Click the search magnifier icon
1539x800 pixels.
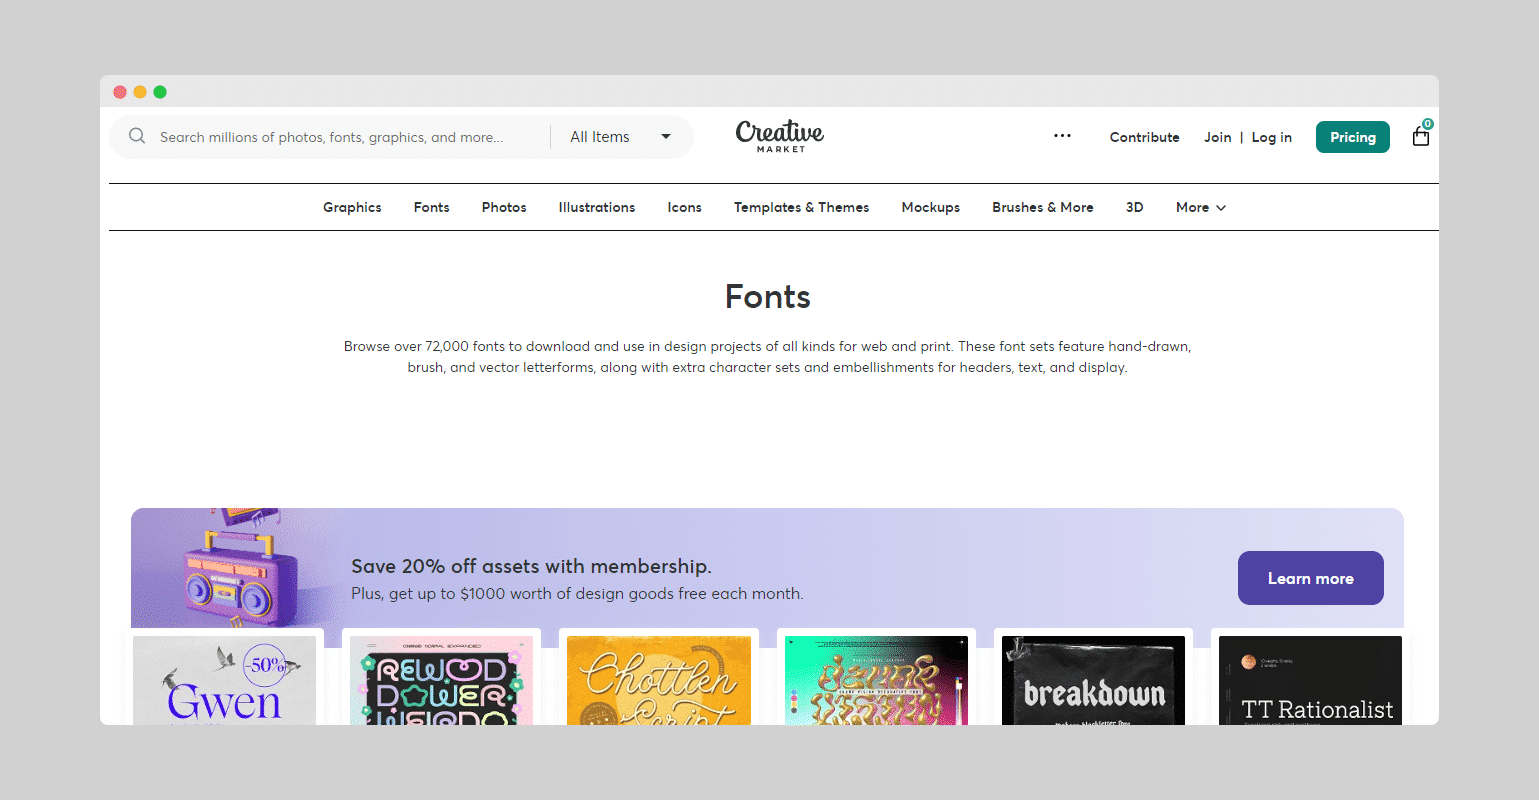[x=137, y=136]
